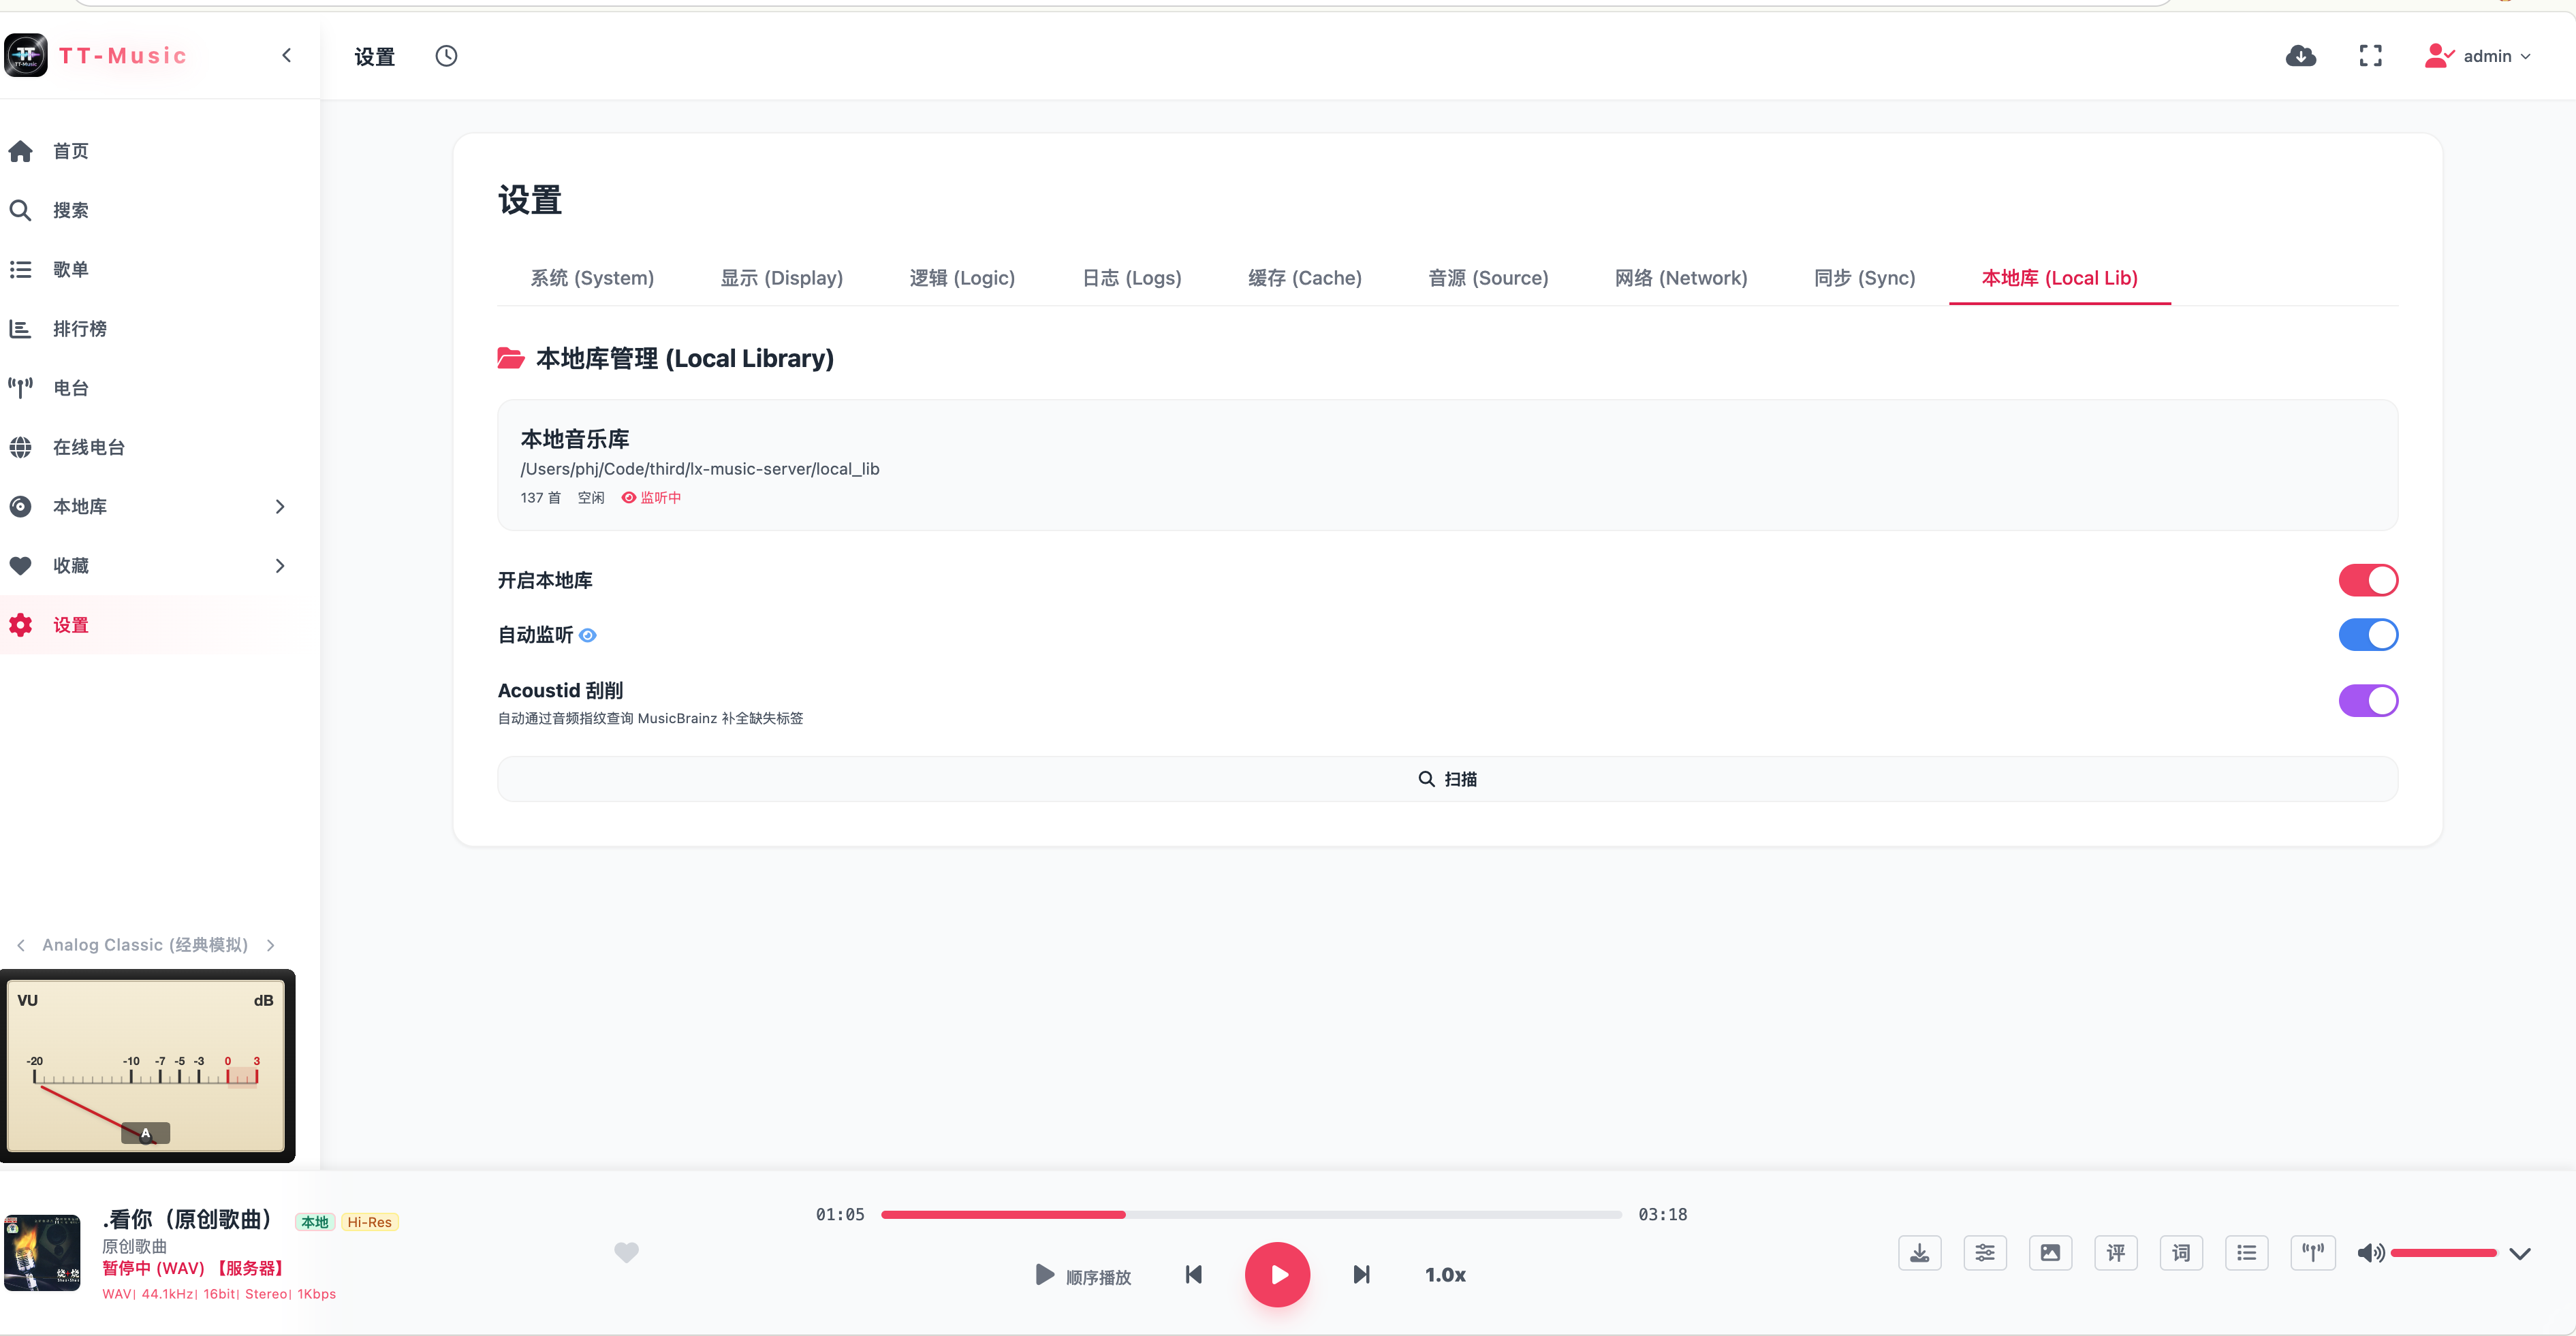Change the 顺序播放 playback mode
2576x1336 pixels.
1083,1276
